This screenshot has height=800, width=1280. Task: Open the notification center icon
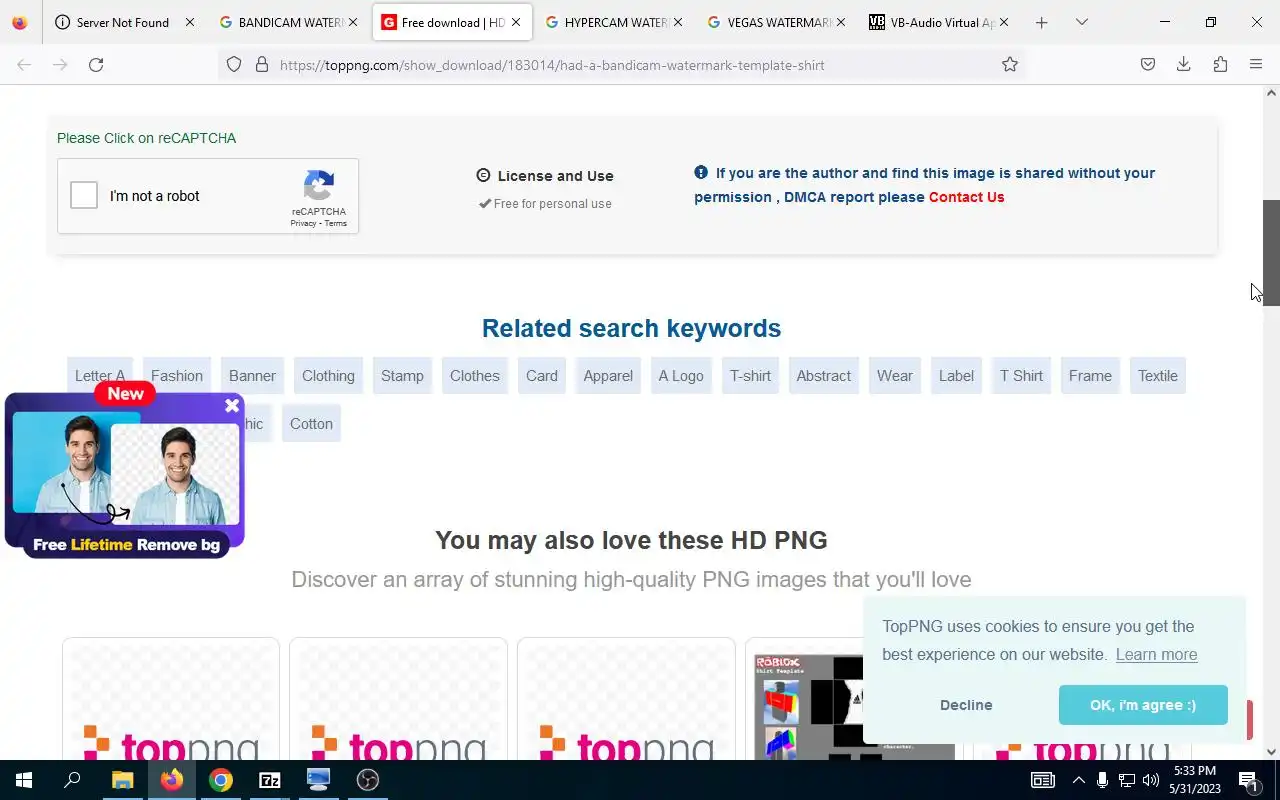click(x=1248, y=780)
